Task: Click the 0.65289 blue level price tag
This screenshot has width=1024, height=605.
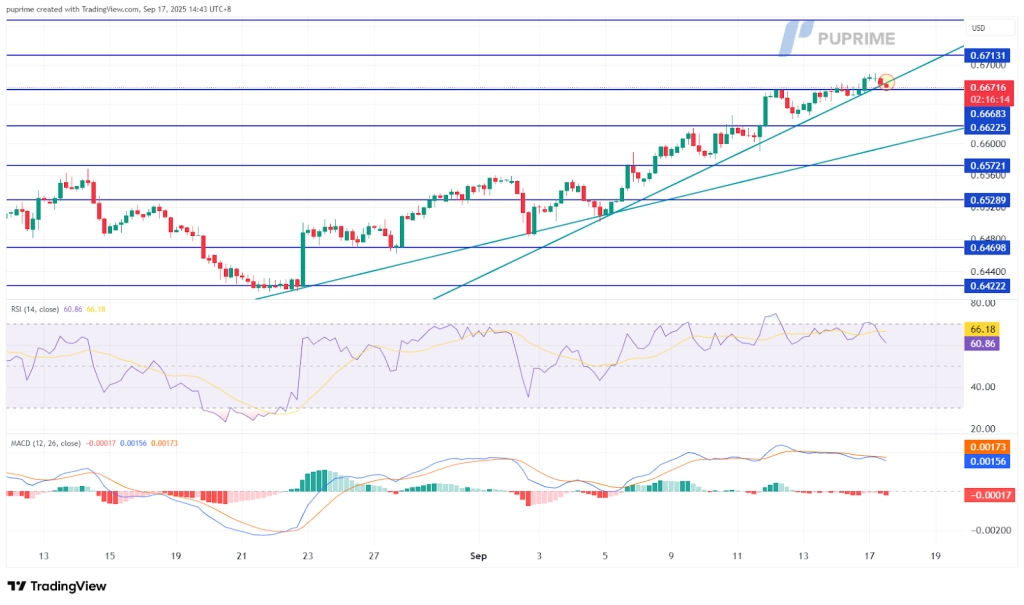Action: pos(988,200)
